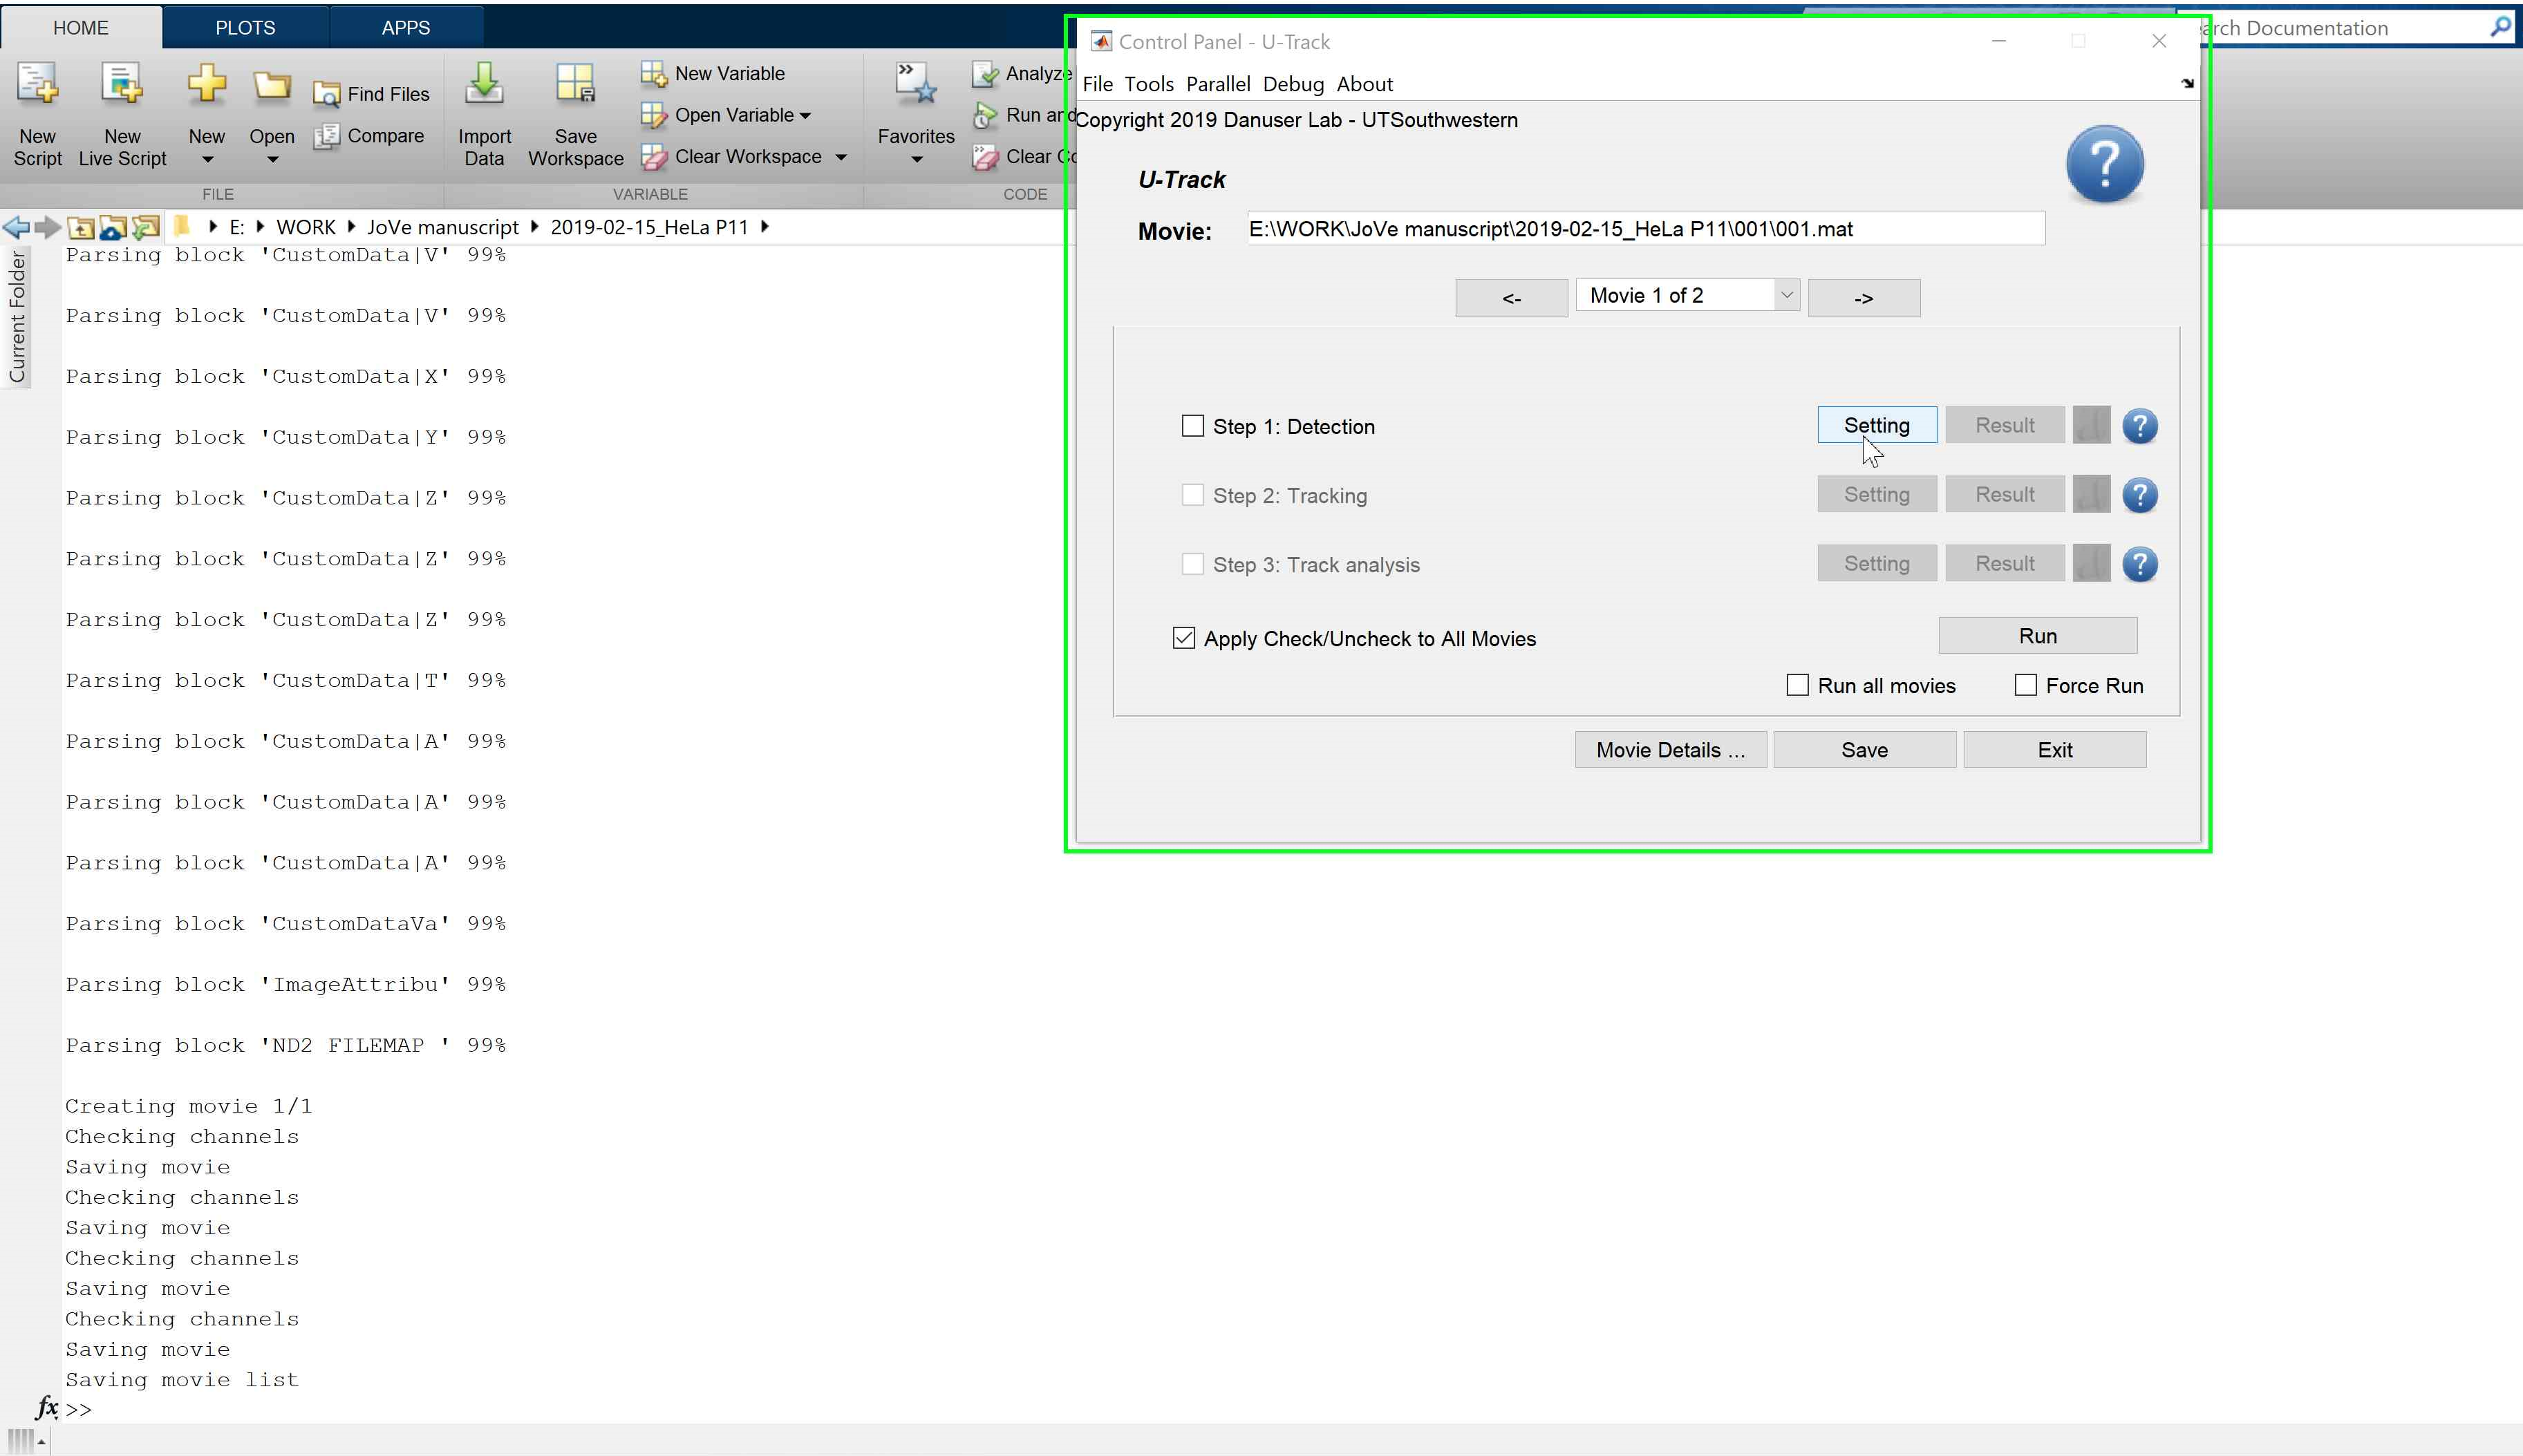The width and height of the screenshot is (2523, 1456).
Task: Expand the Movie 1 of 2 dropdown
Action: (x=1786, y=295)
